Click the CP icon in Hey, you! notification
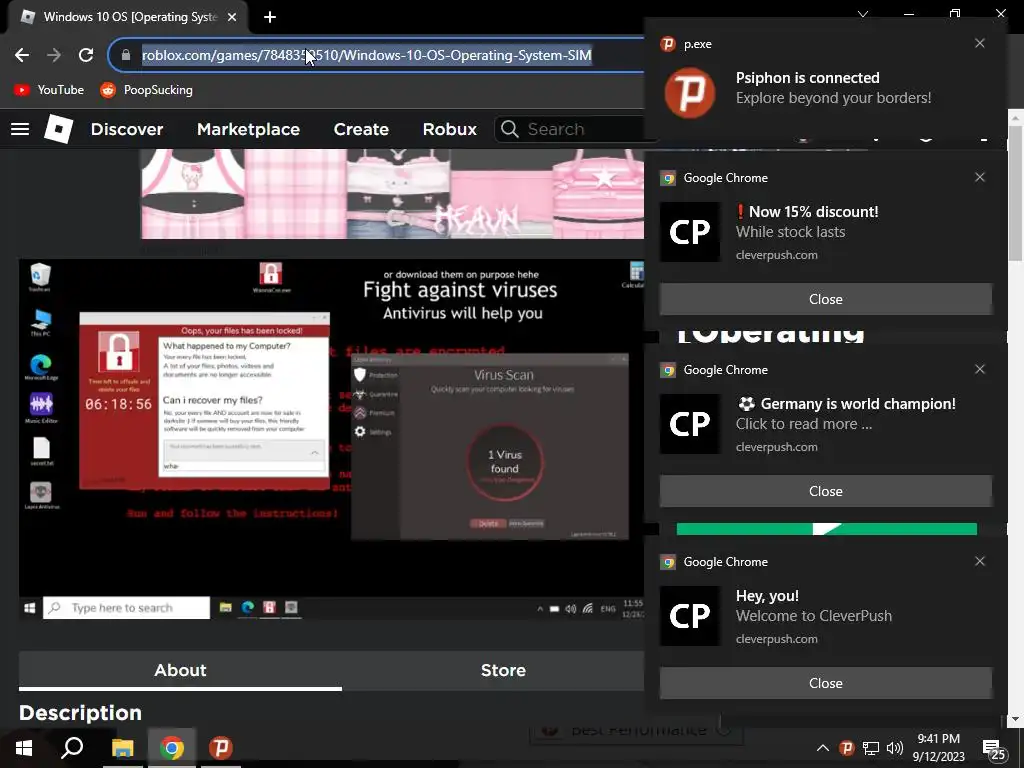The width and height of the screenshot is (1024, 768). (690, 616)
